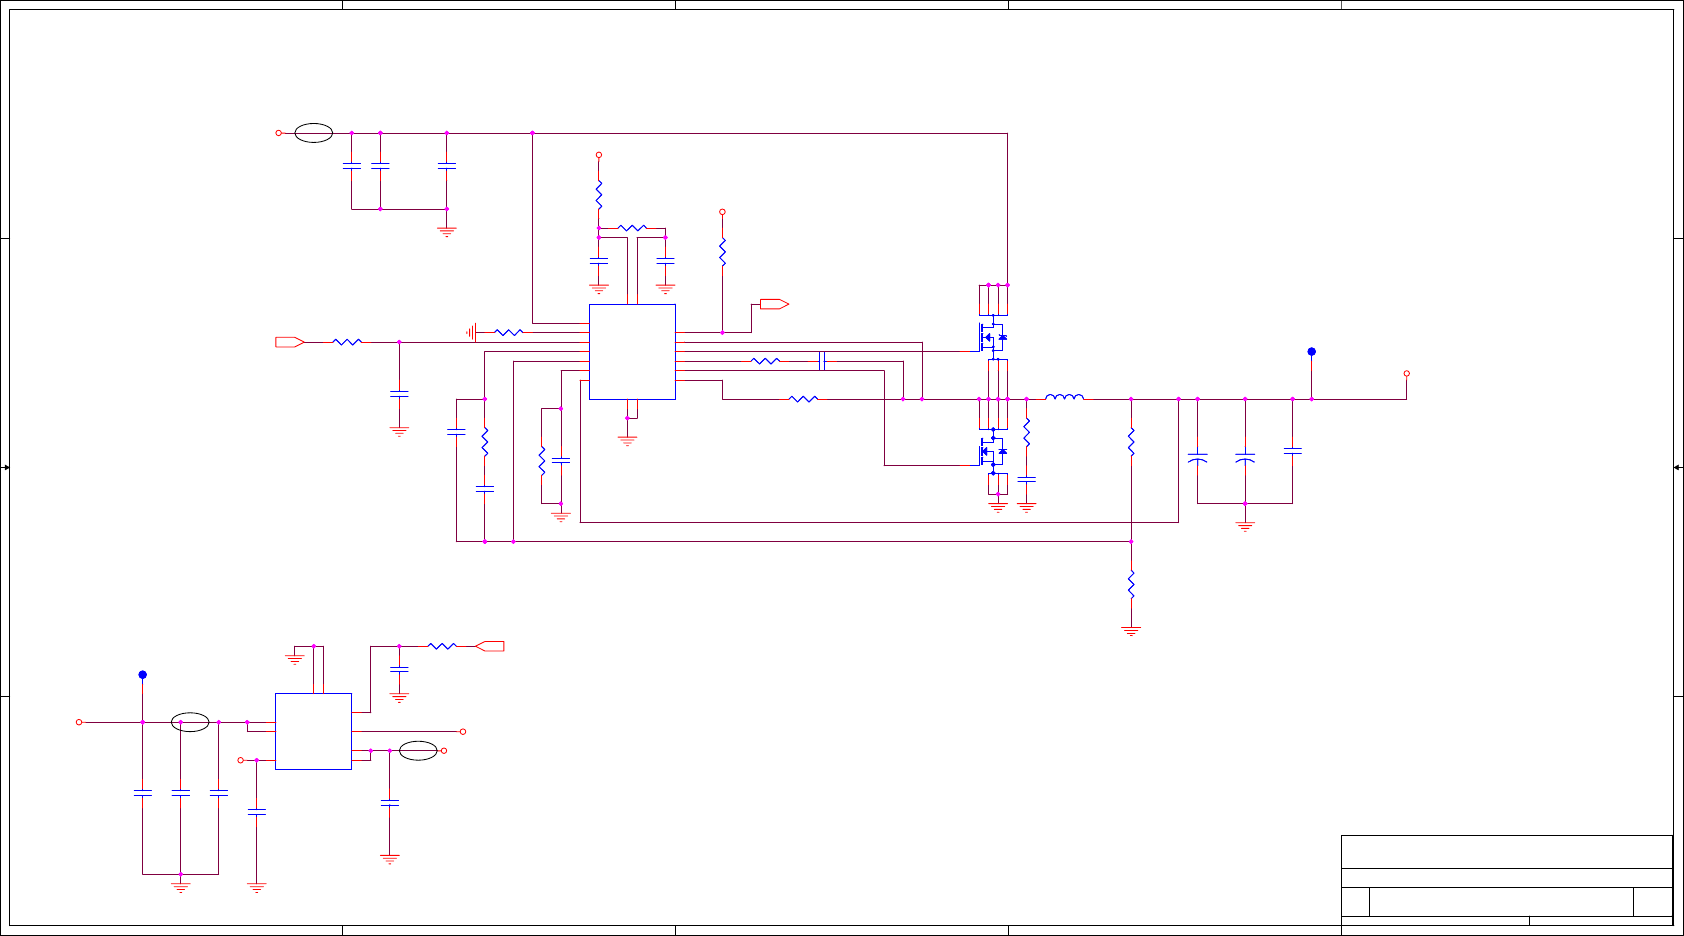Pick the lower MOSFET of the switching pair
This screenshot has height=936, width=1684.
coord(993,451)
